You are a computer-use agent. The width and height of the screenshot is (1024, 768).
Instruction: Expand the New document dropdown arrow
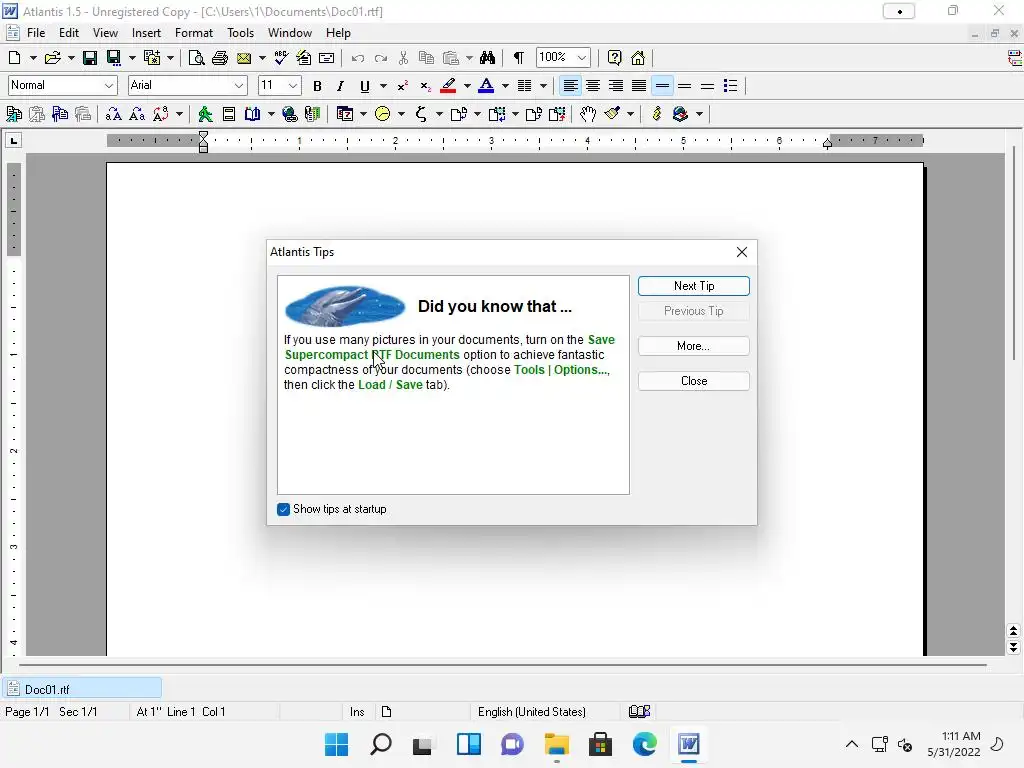click(33, 58)
